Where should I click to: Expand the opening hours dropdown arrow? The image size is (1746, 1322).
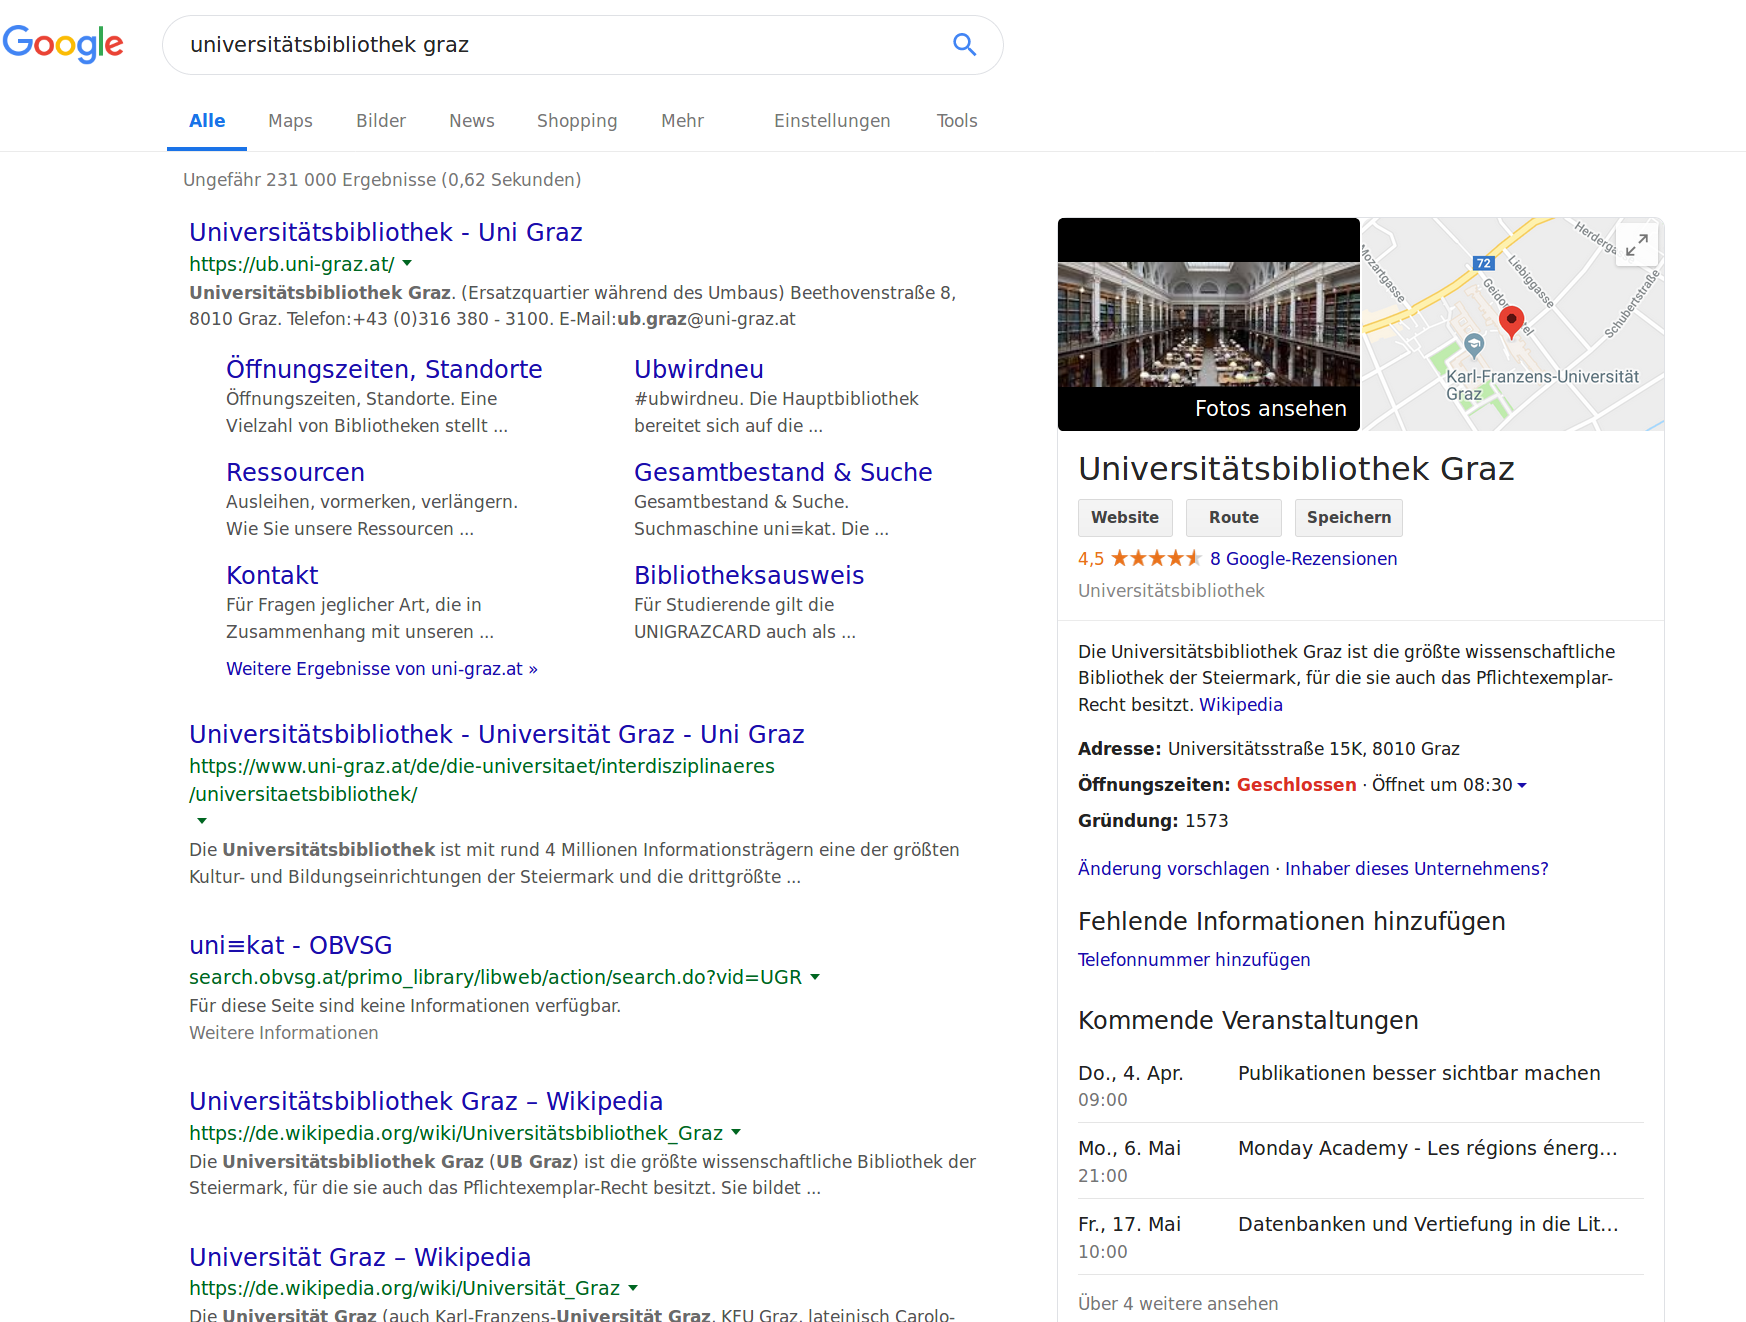[1522, 786]
